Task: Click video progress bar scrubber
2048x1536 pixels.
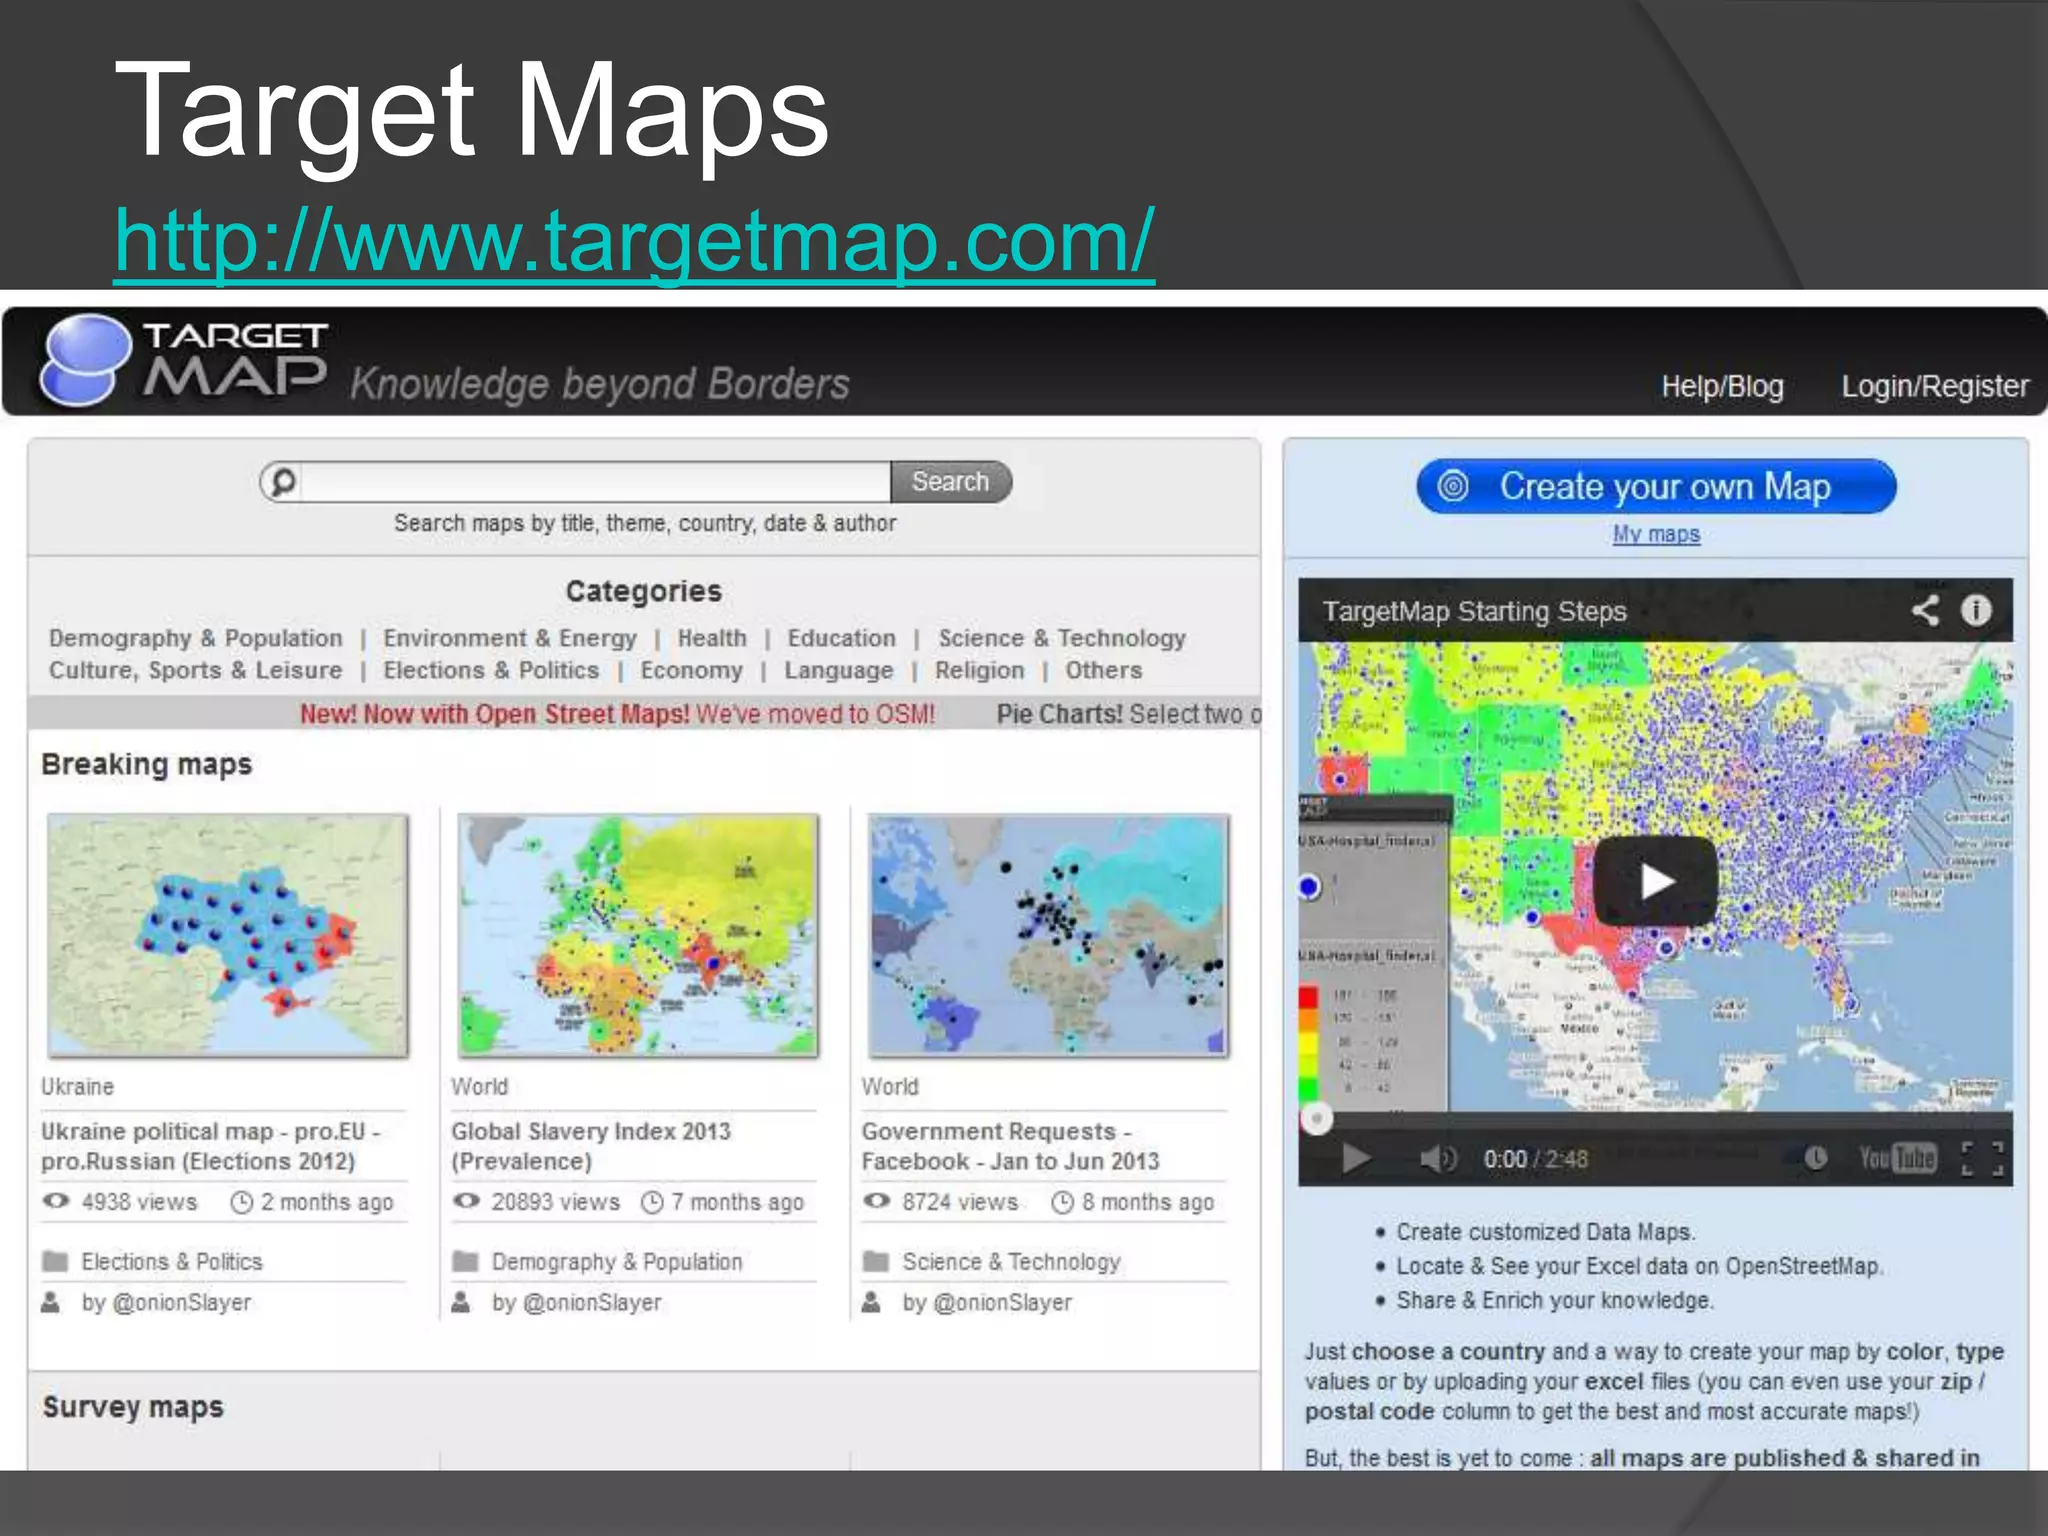Action: [1317, 1118]
